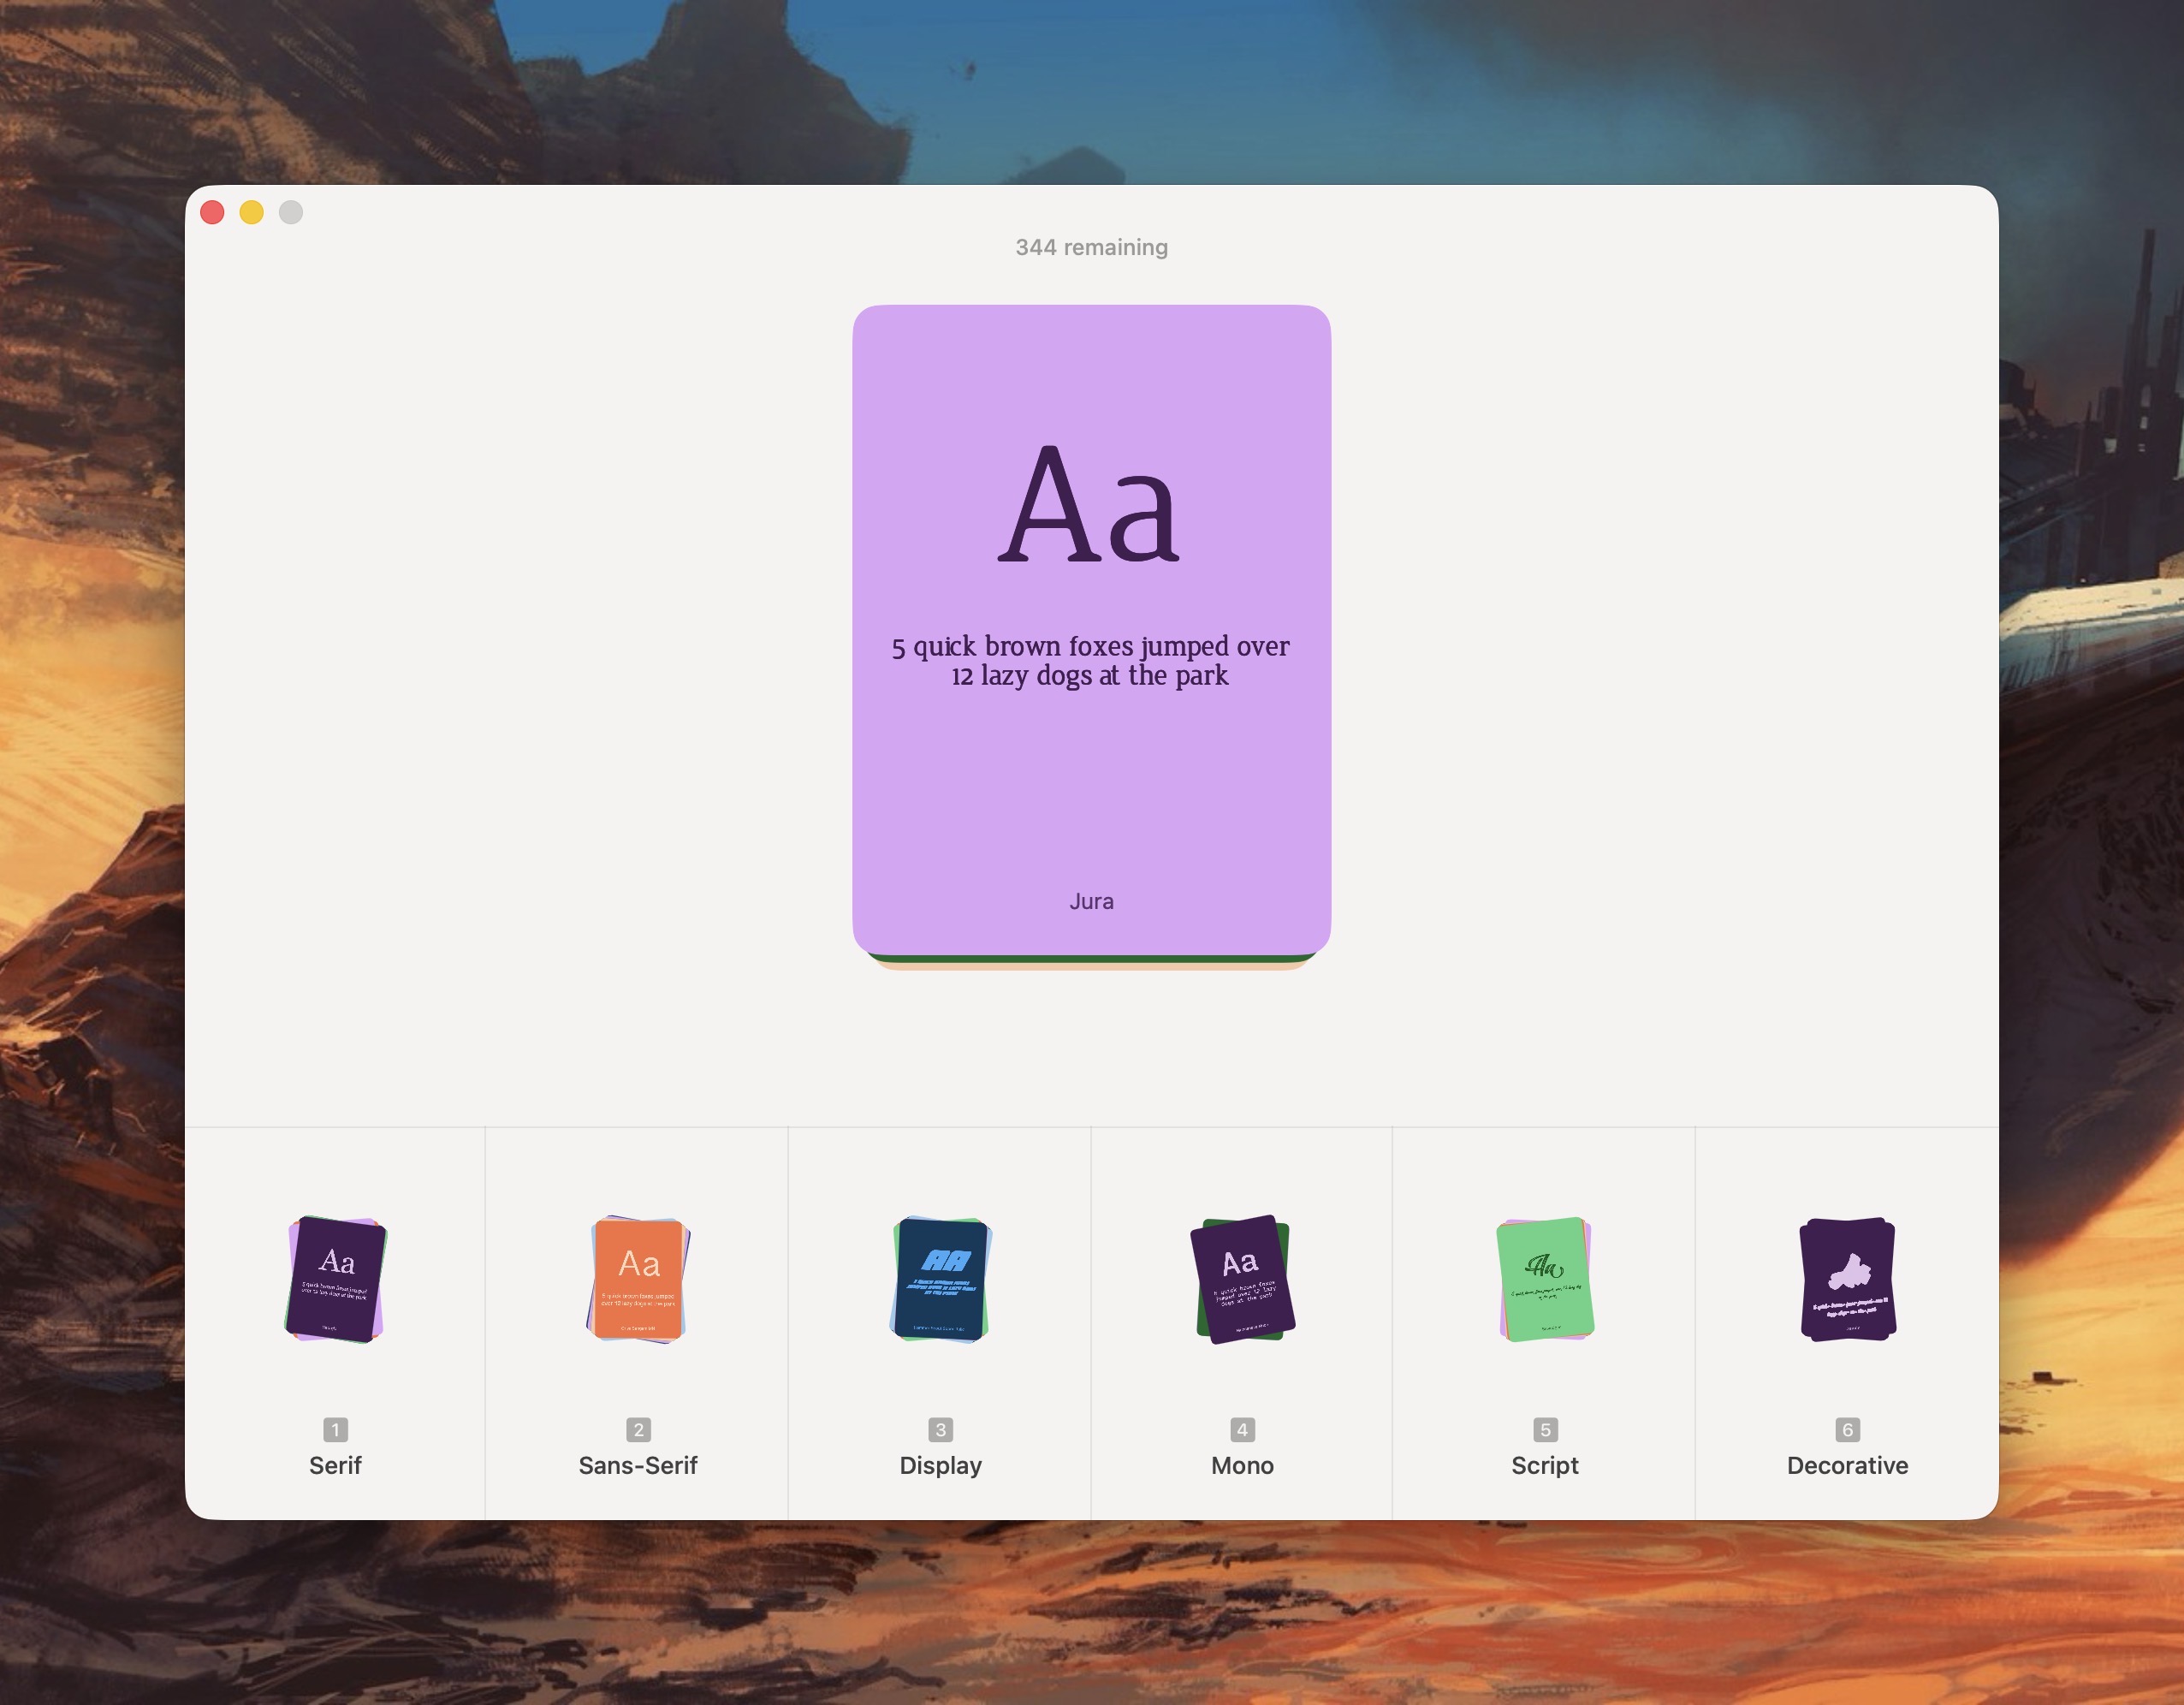
Task: Sort the card by clicking the Mono label
Action: [1242, 1466]
